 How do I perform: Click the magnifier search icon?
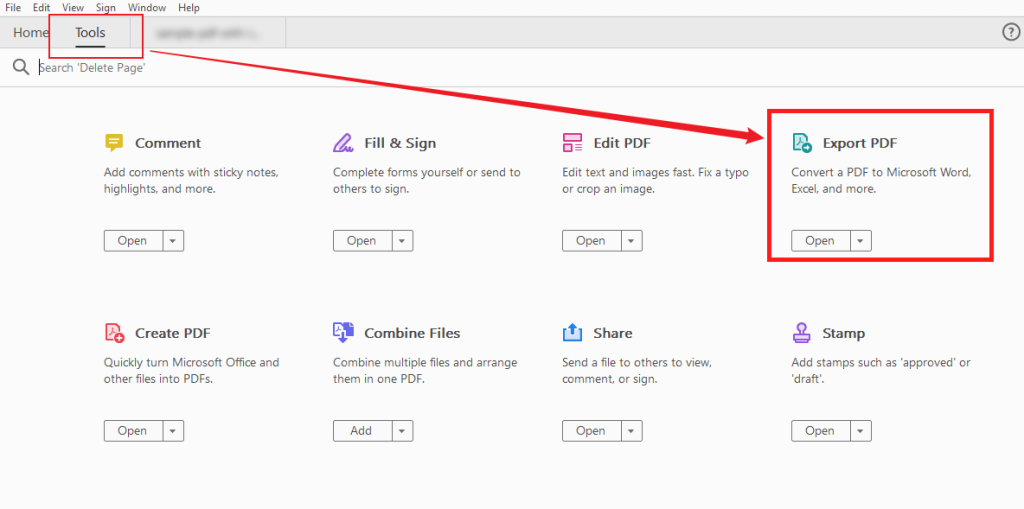tap(21, 67)
